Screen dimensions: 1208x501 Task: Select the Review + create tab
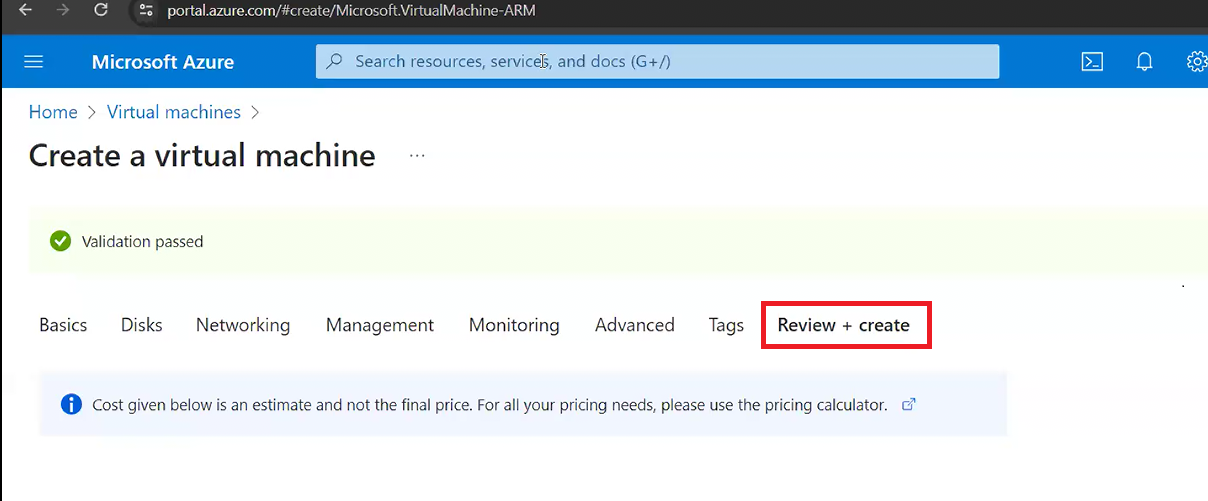click(x=844, y=325)
